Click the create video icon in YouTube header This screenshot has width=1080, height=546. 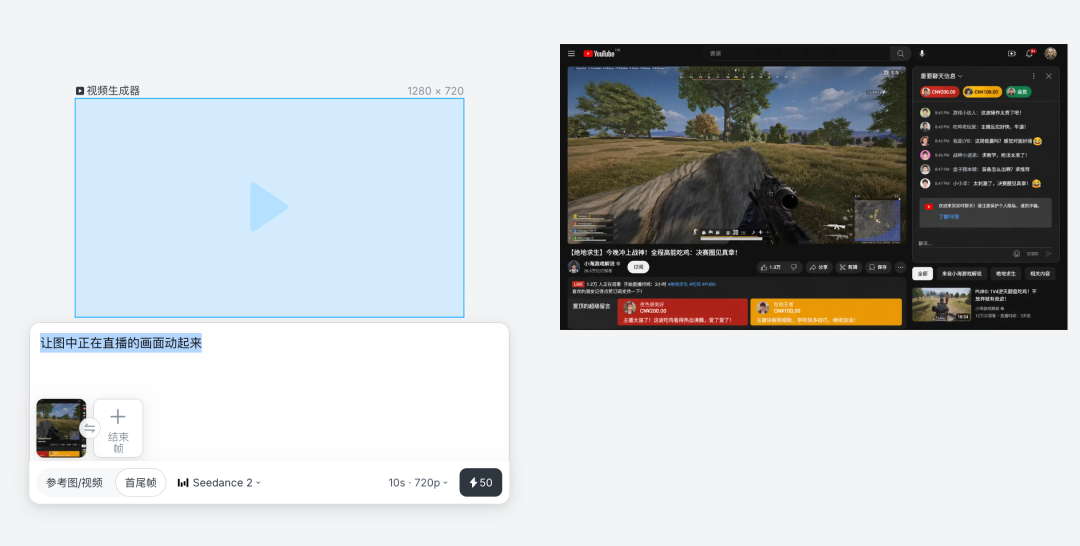click(x=1012, y=54)
